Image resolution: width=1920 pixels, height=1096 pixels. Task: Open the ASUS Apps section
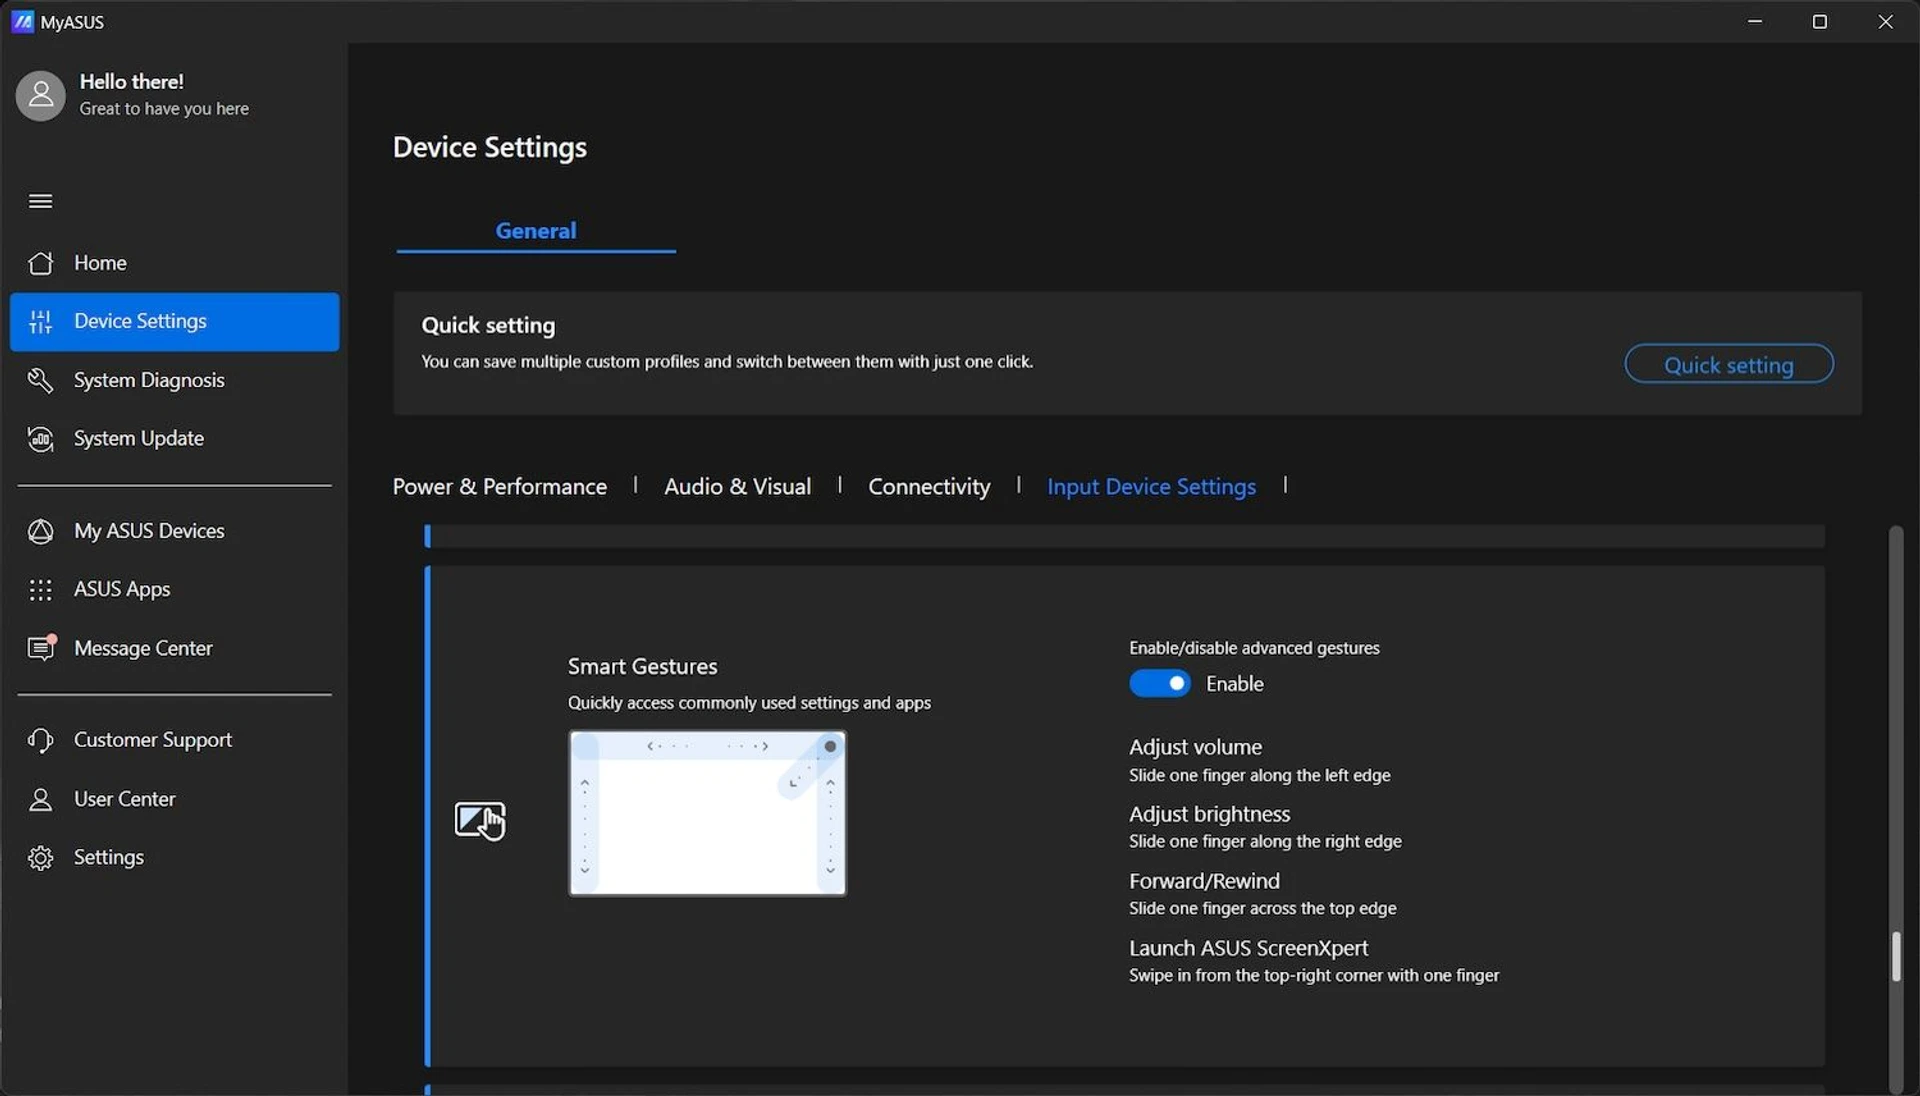click(174, 590)
